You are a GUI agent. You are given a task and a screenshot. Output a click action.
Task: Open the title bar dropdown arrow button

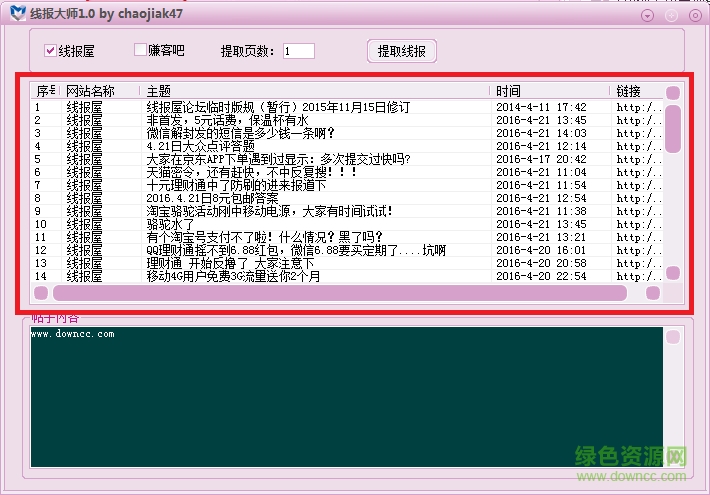click(648, 16)
